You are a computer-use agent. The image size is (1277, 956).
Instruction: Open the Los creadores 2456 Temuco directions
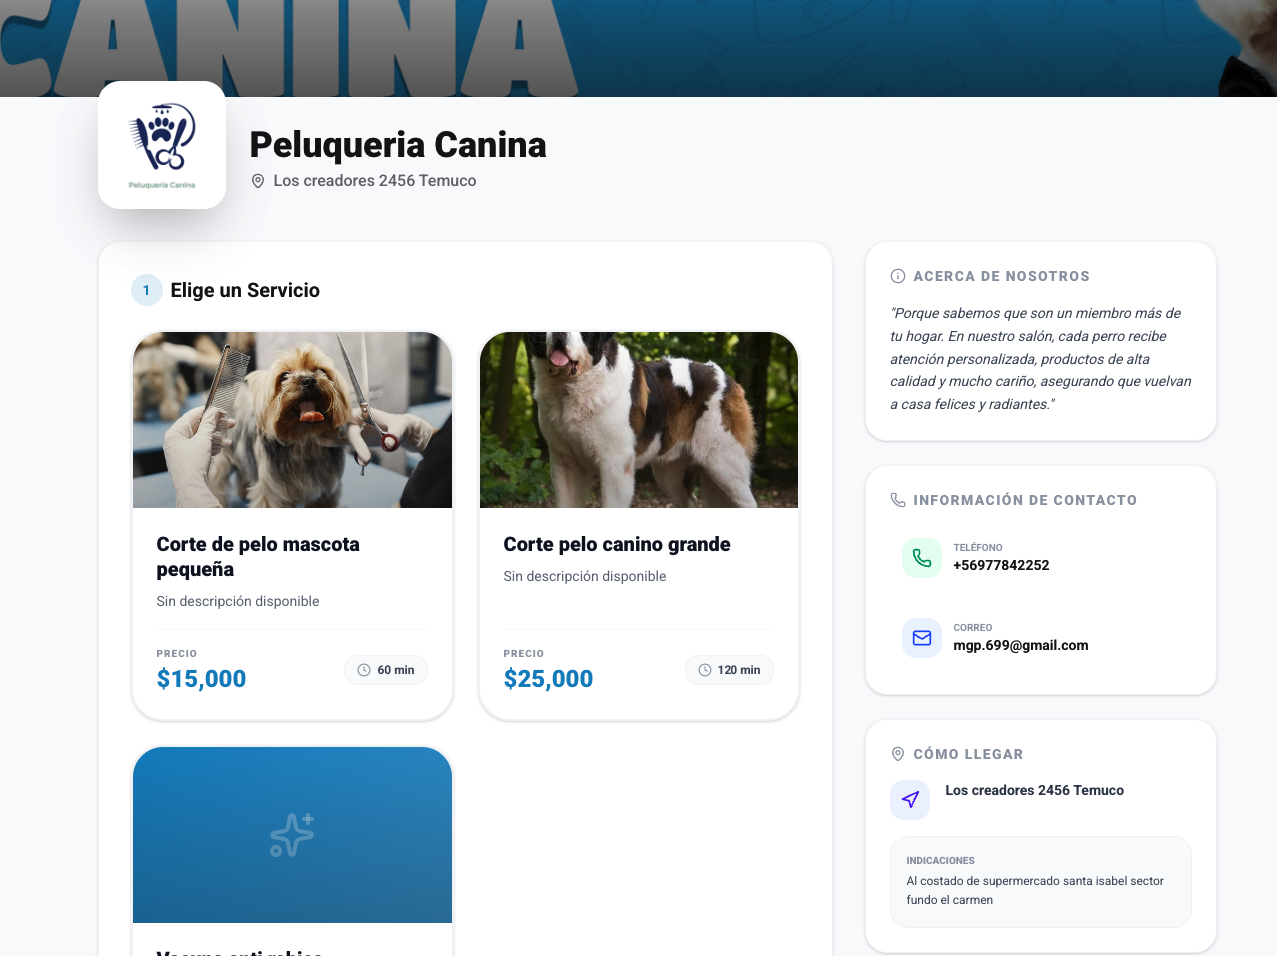tap(1034, 790)
